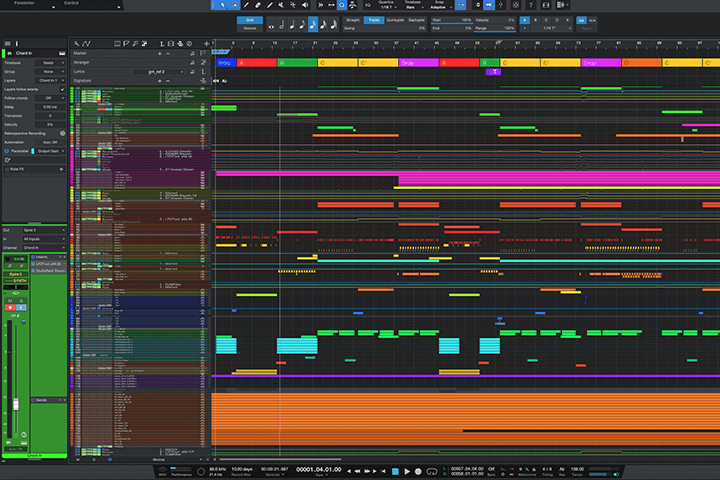Open the channel strip Out dropdown
Image resolution: width=720 pixels, height=480 pixels.
click(x=44, y=230)
